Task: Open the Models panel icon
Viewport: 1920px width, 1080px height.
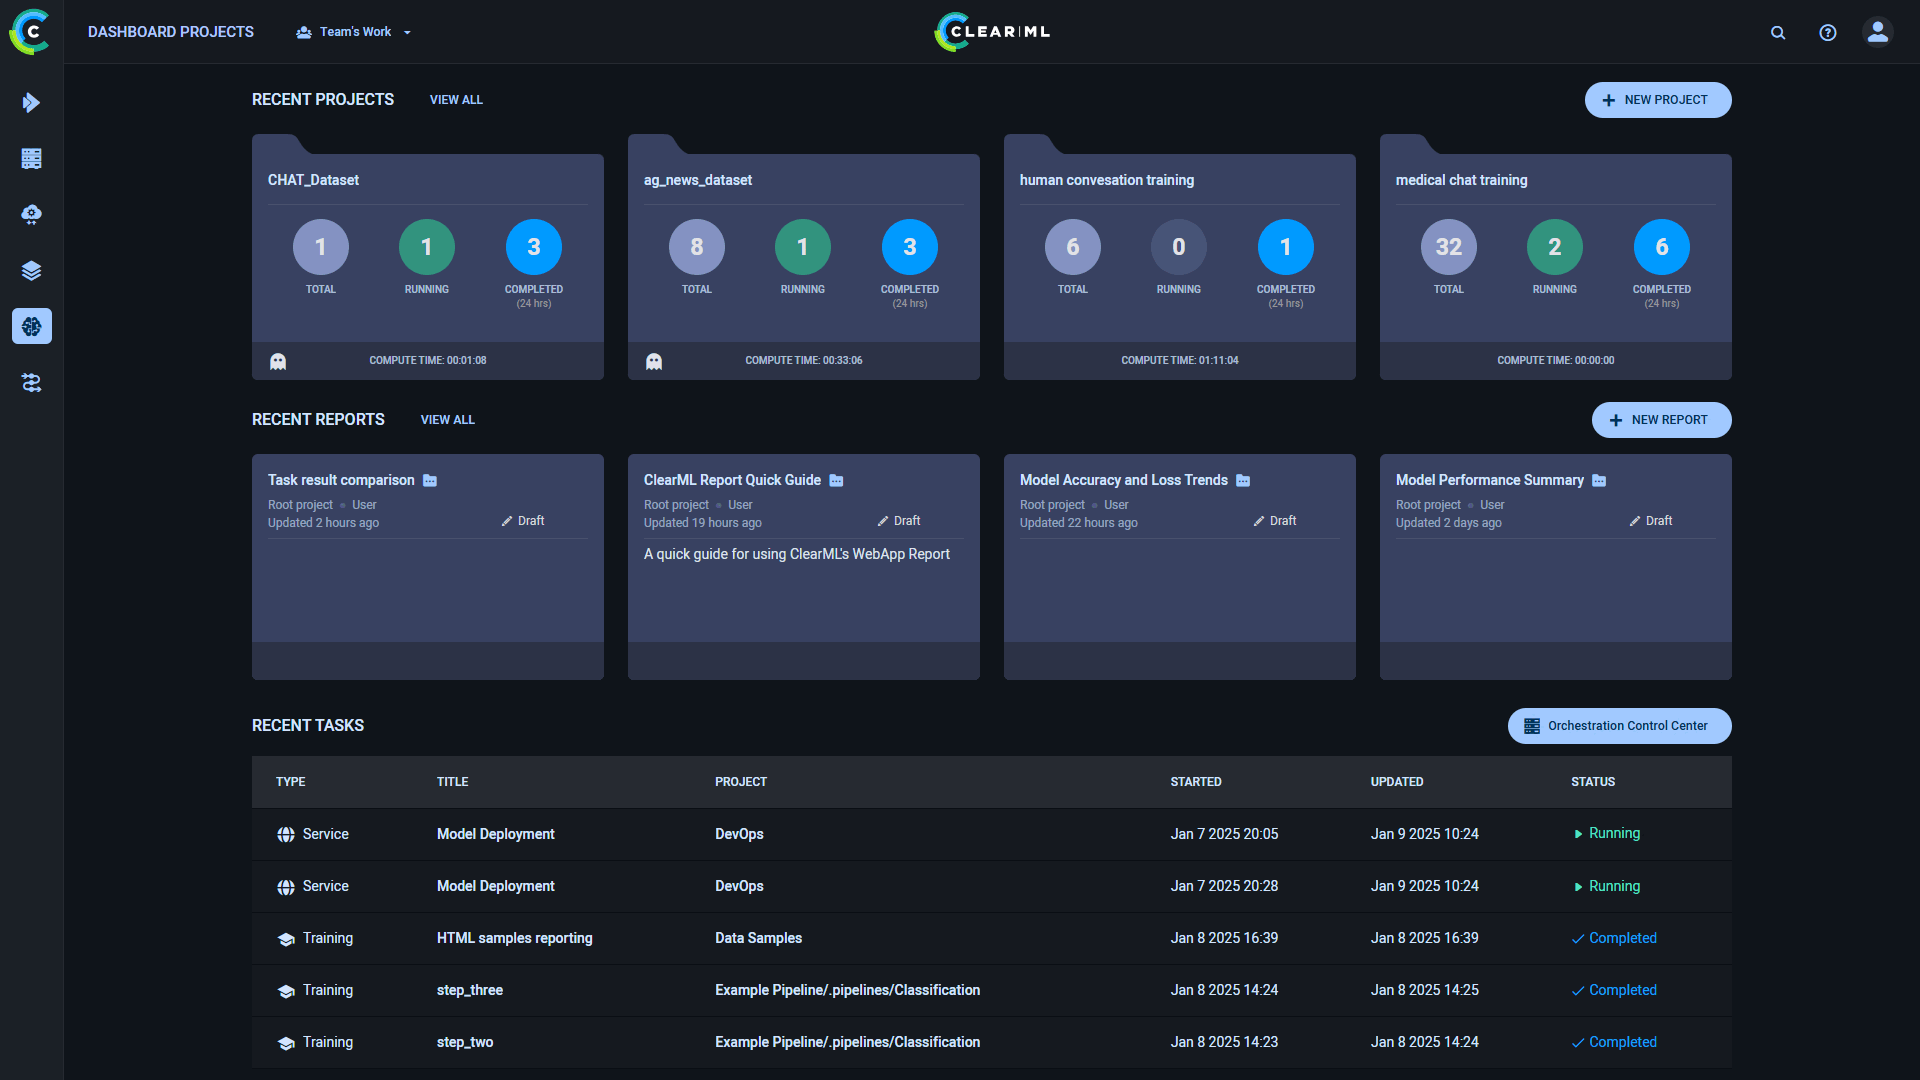Action: [32, 270]
